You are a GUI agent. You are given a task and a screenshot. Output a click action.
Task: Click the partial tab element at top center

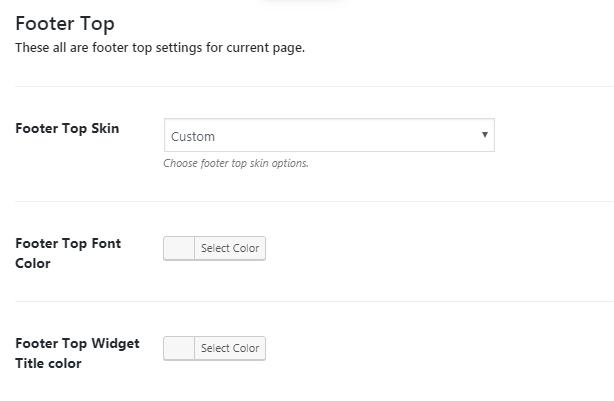pos(300,2)
